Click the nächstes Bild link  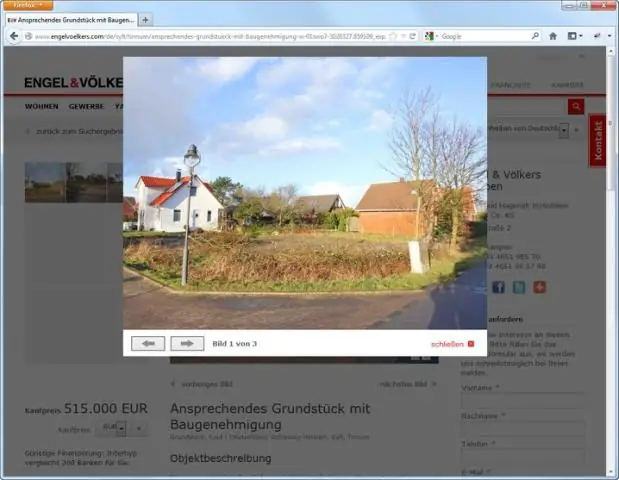[408, 384]
